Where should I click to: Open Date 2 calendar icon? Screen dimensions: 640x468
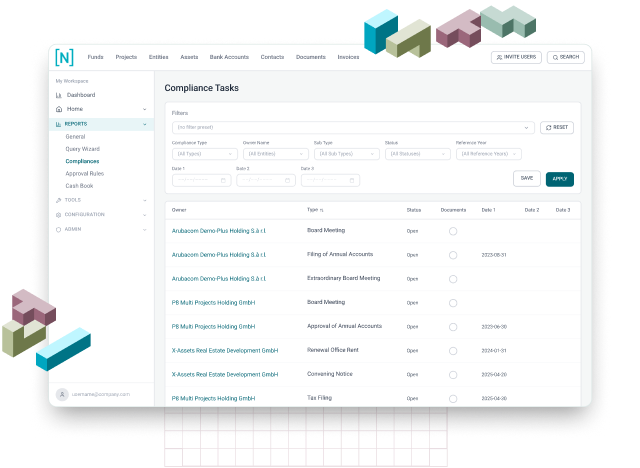click(287, 180)
